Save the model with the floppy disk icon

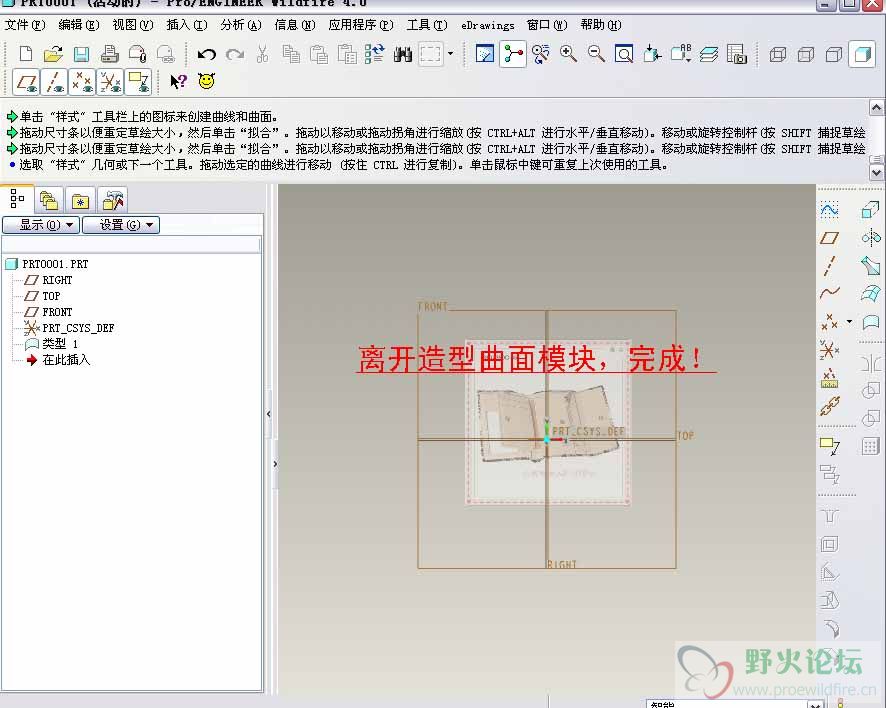click(81, 54)
